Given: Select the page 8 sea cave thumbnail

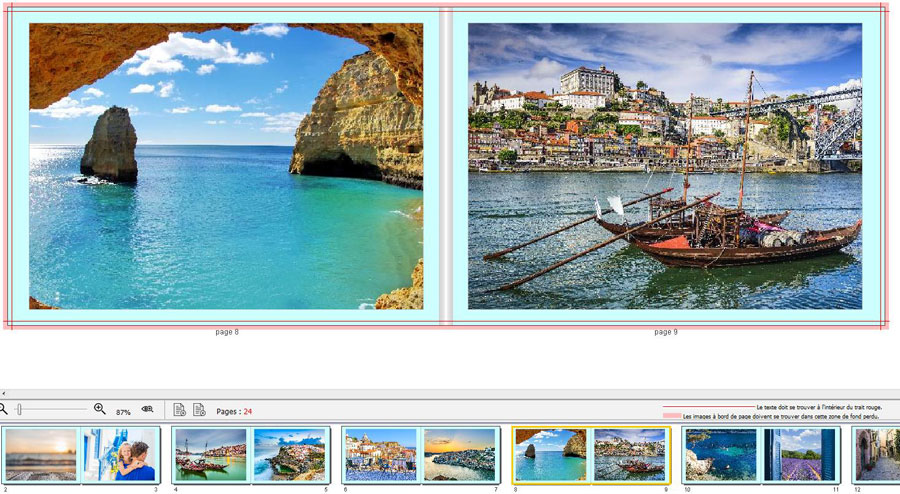Looking at the screenshot, I should (x=550, y=455).
